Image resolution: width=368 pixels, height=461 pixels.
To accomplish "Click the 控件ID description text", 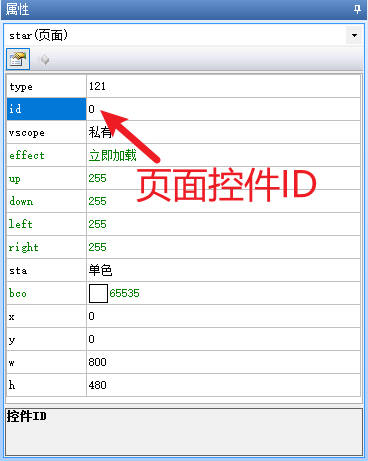I will click(27, 416).
